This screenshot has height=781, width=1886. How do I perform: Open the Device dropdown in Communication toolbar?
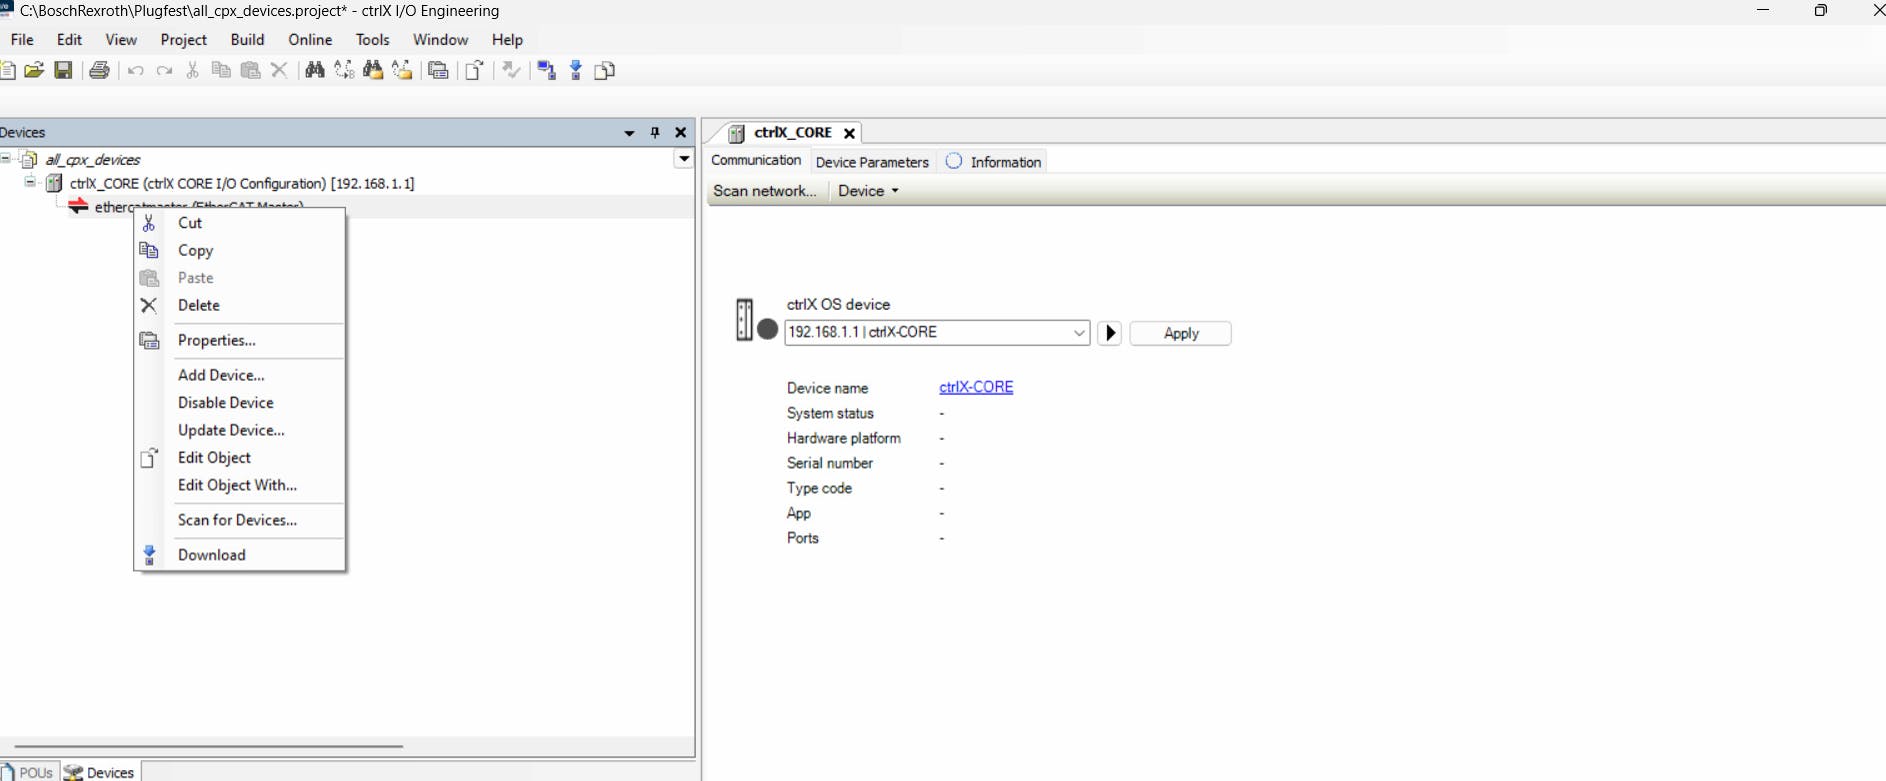[x=868, y=190]
